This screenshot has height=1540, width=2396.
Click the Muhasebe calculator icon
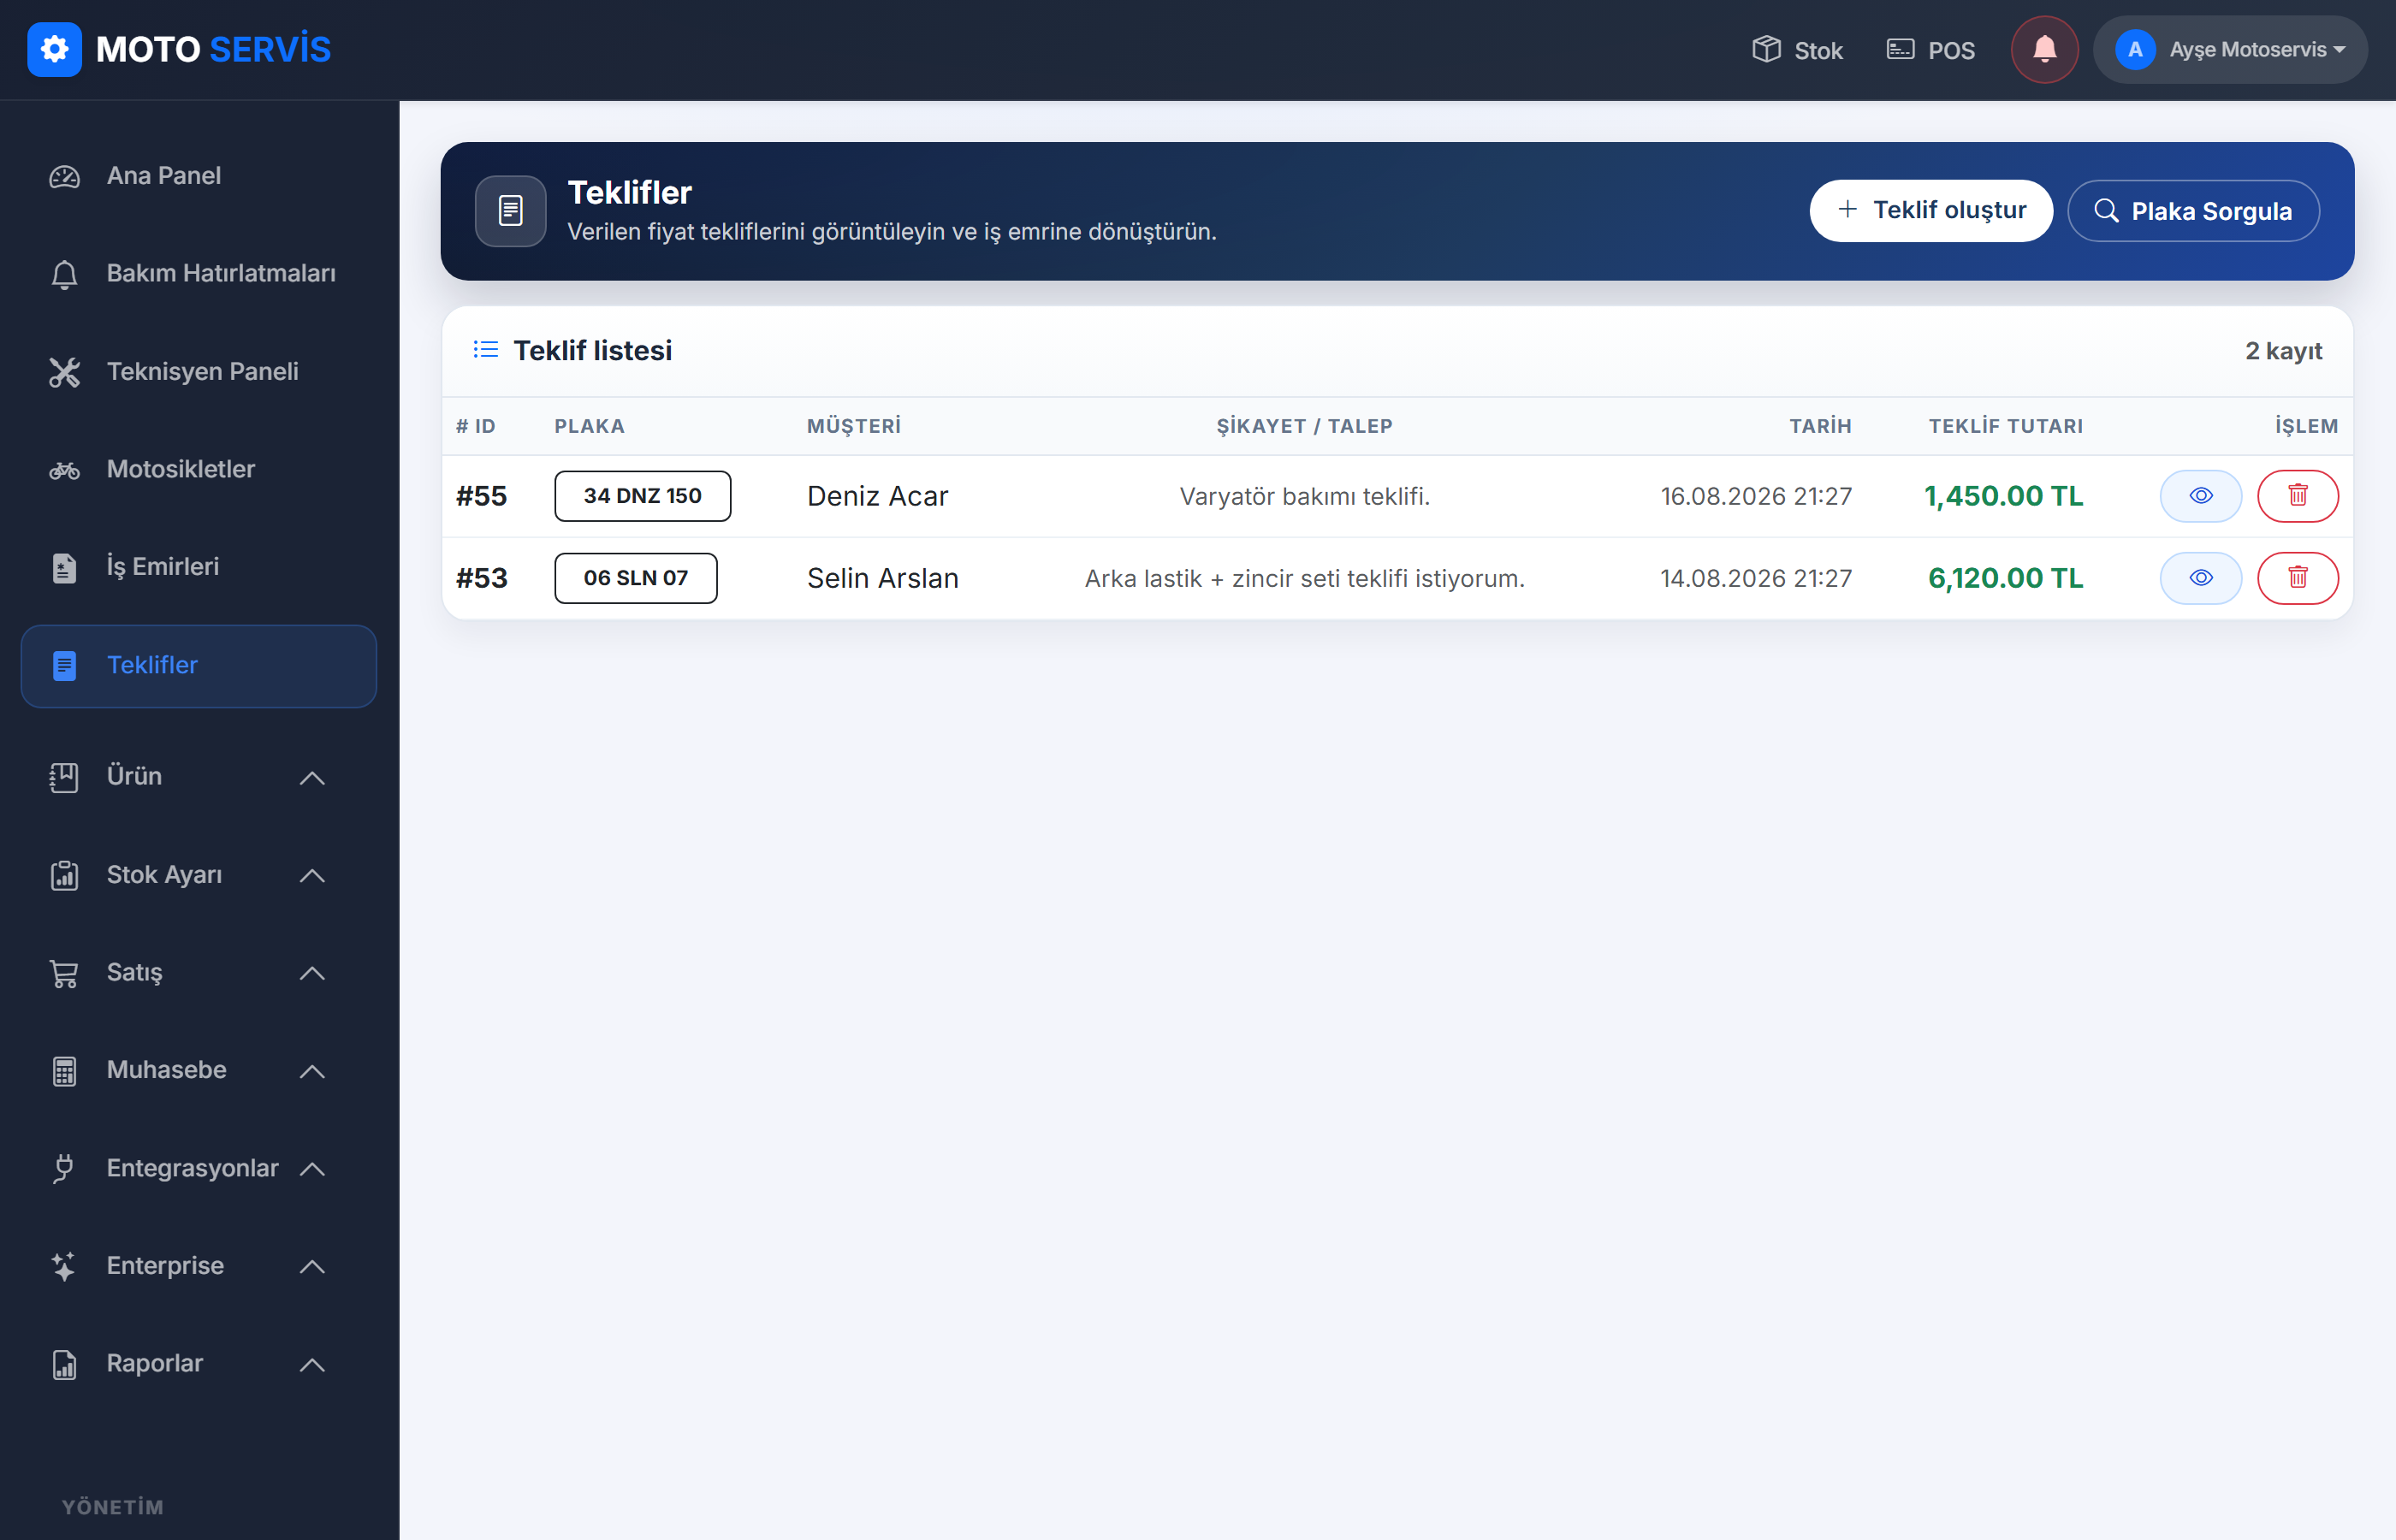click(x=64, y=1071)
